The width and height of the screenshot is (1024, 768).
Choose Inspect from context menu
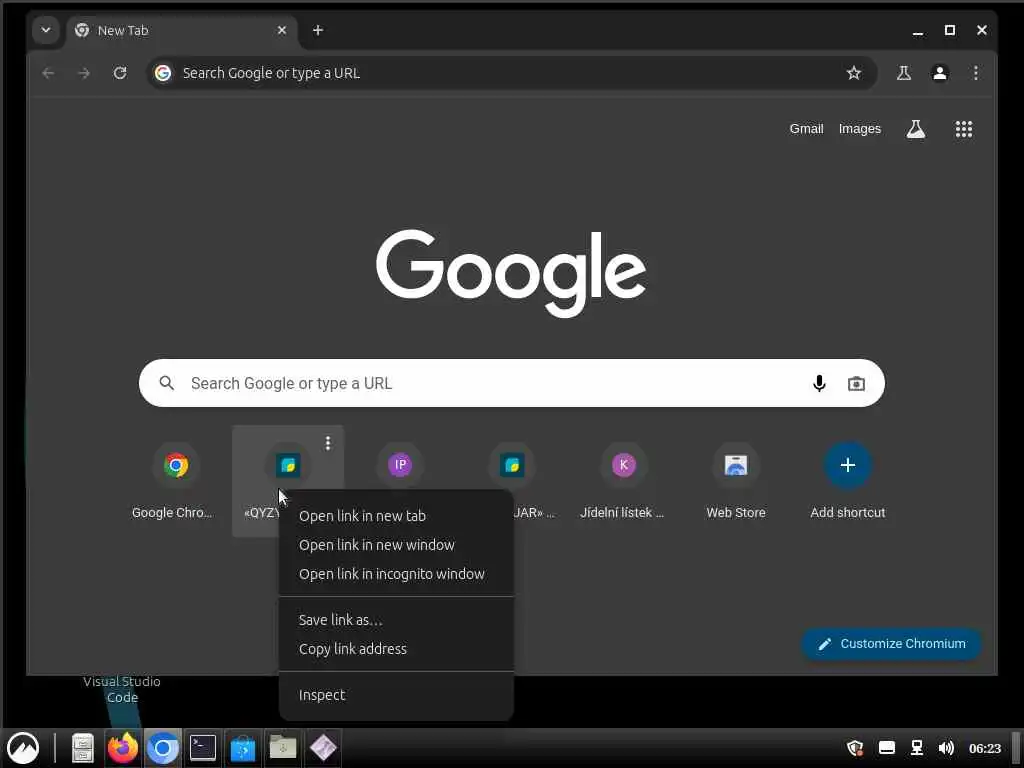coord(396,695)
